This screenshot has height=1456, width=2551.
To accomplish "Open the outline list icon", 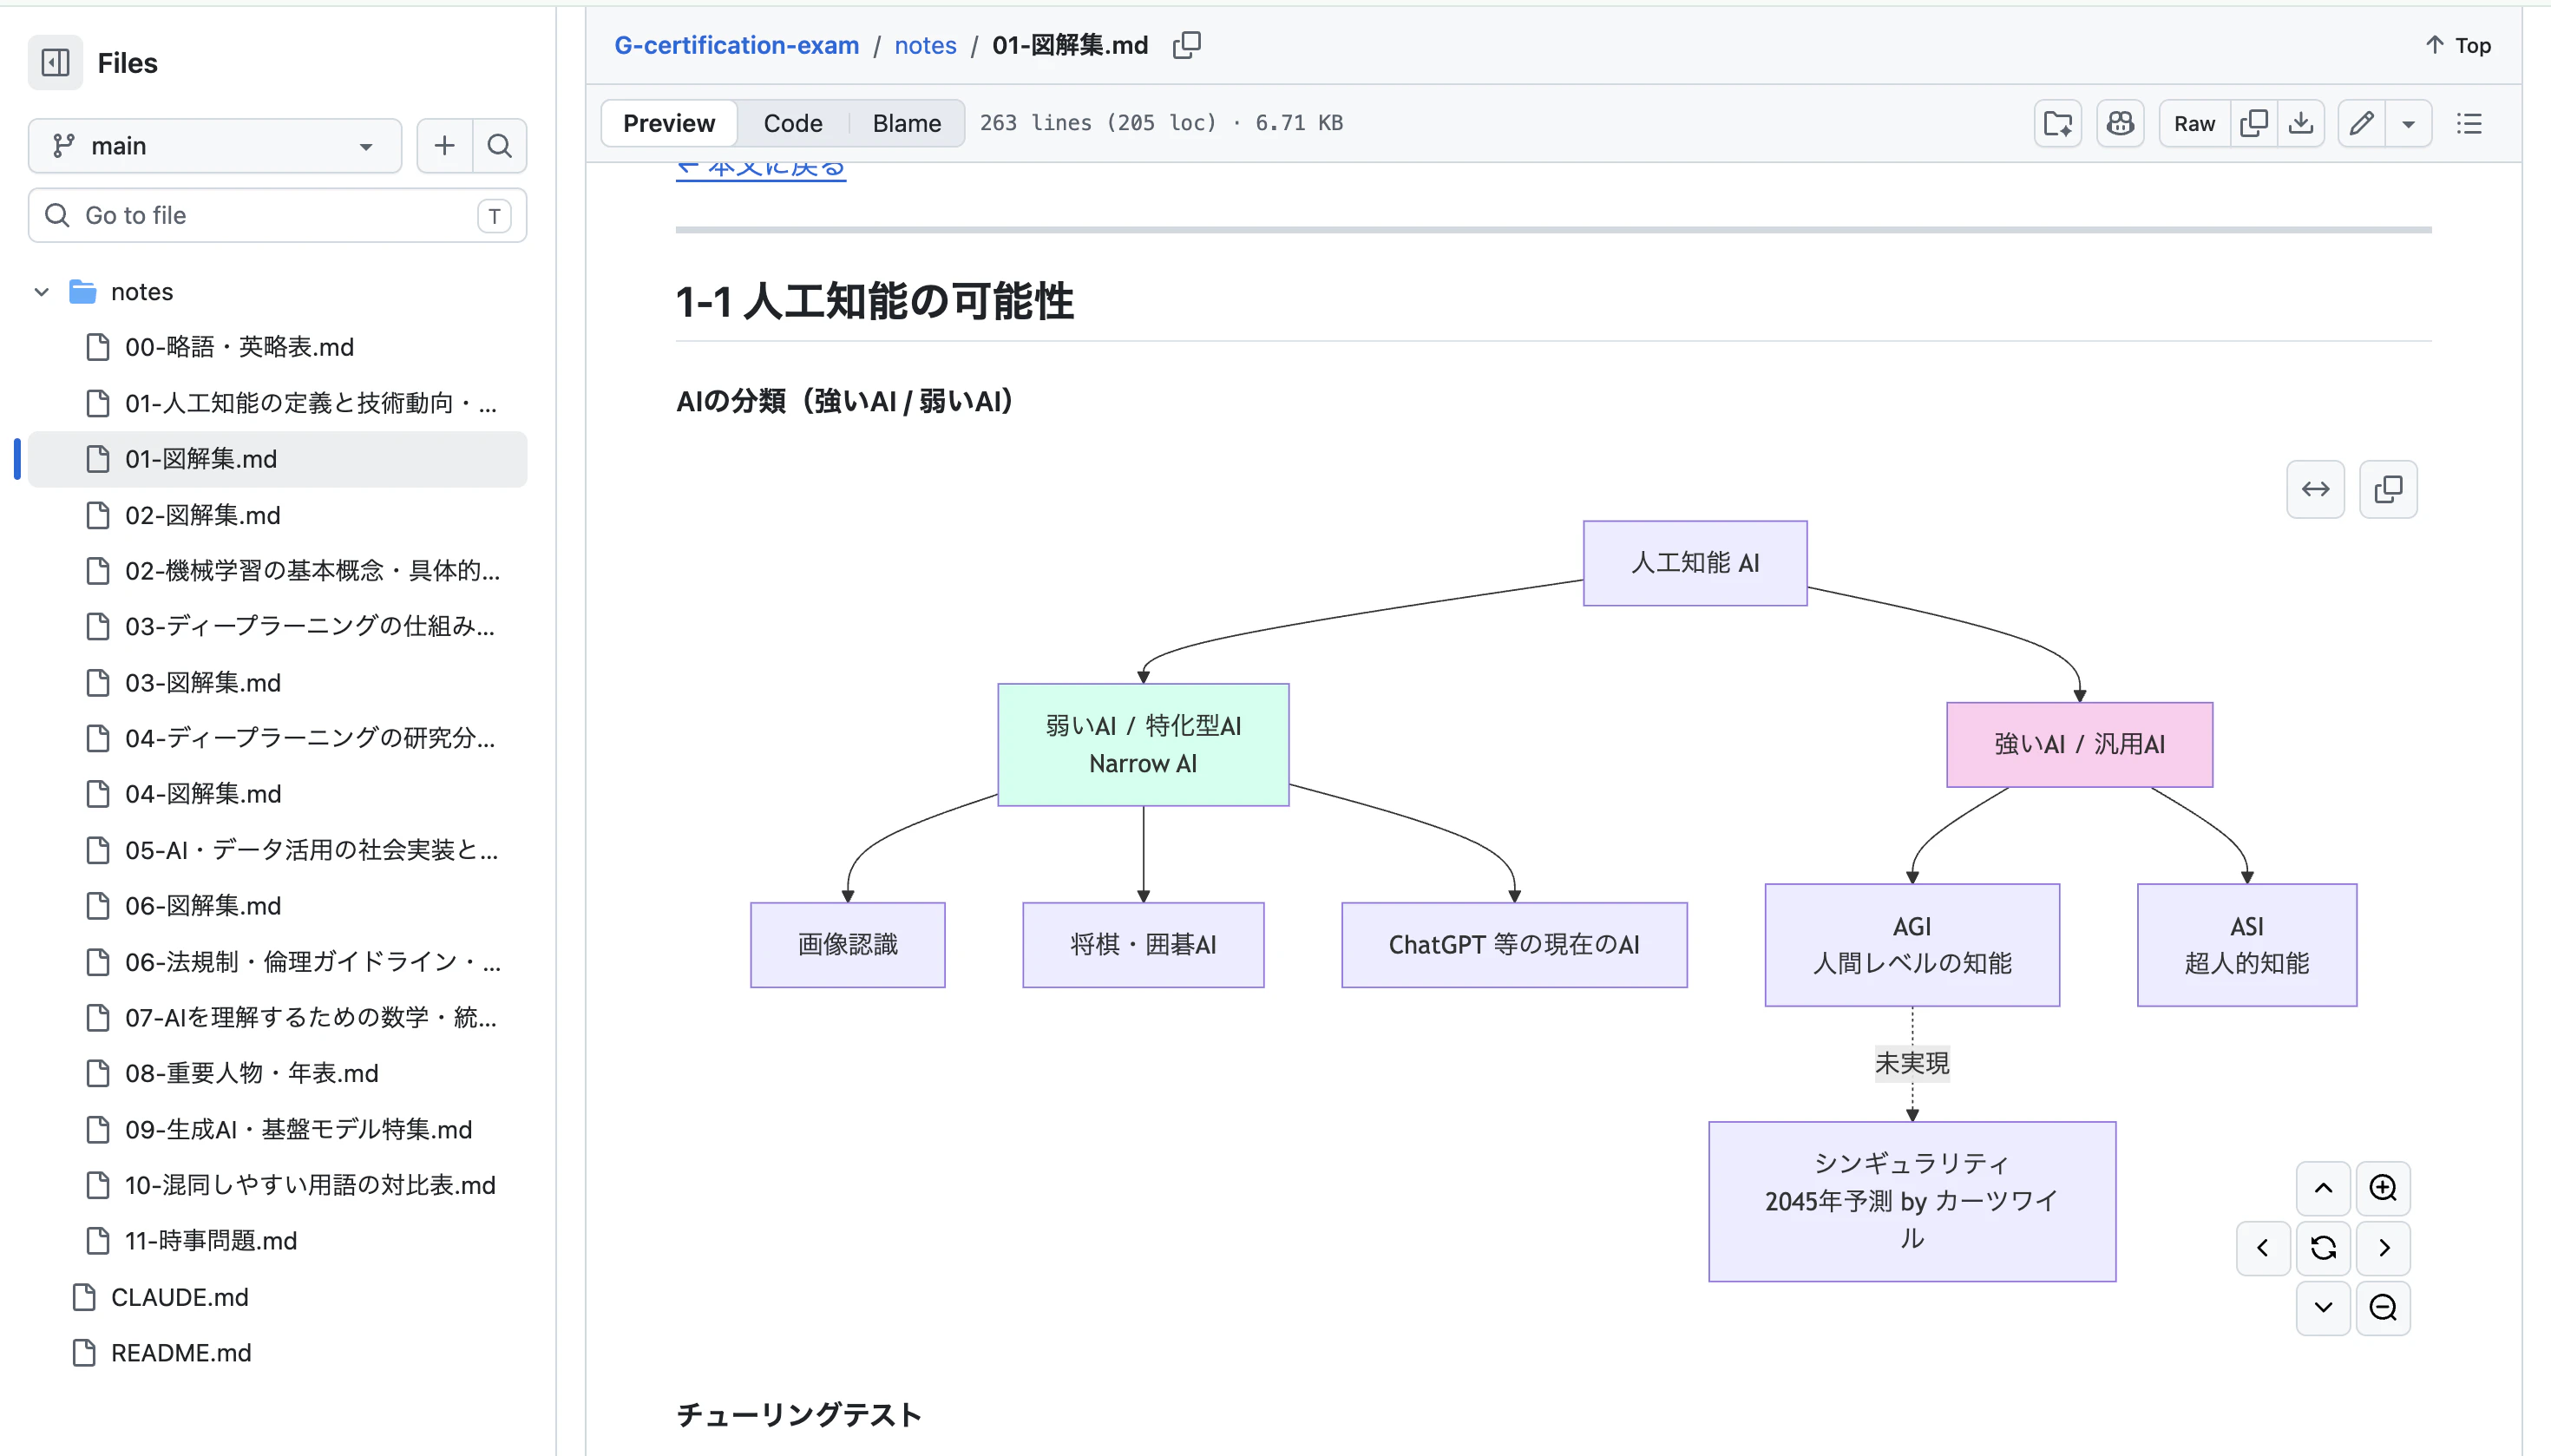I will point(2469,123).
